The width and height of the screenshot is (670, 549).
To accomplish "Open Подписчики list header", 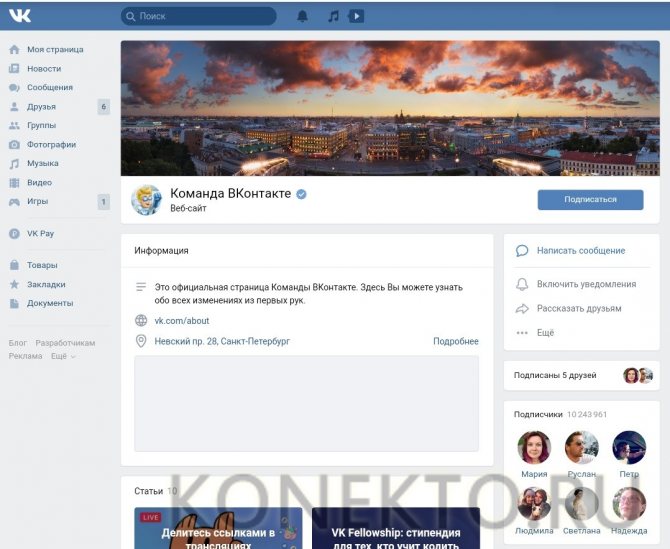I will coord(560,414).
